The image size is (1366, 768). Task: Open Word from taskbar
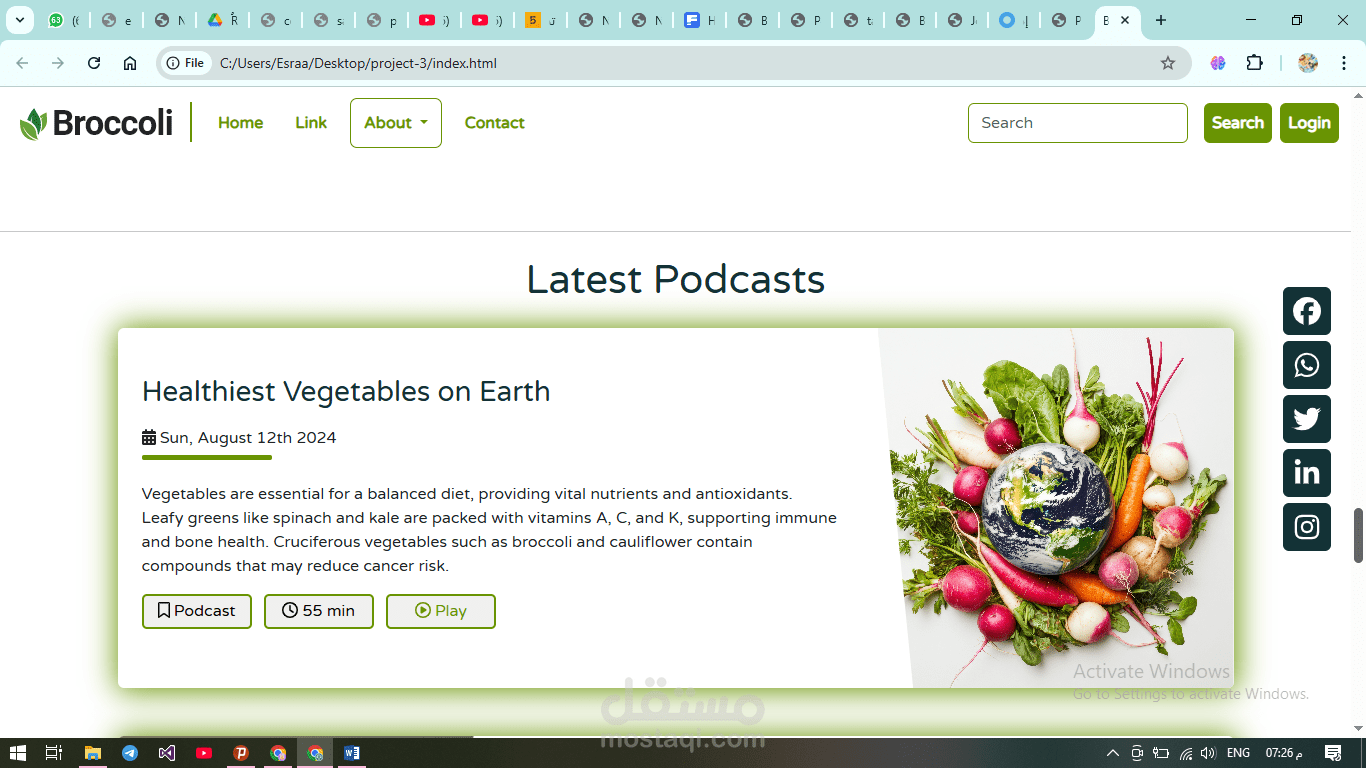tap(351, 753)
